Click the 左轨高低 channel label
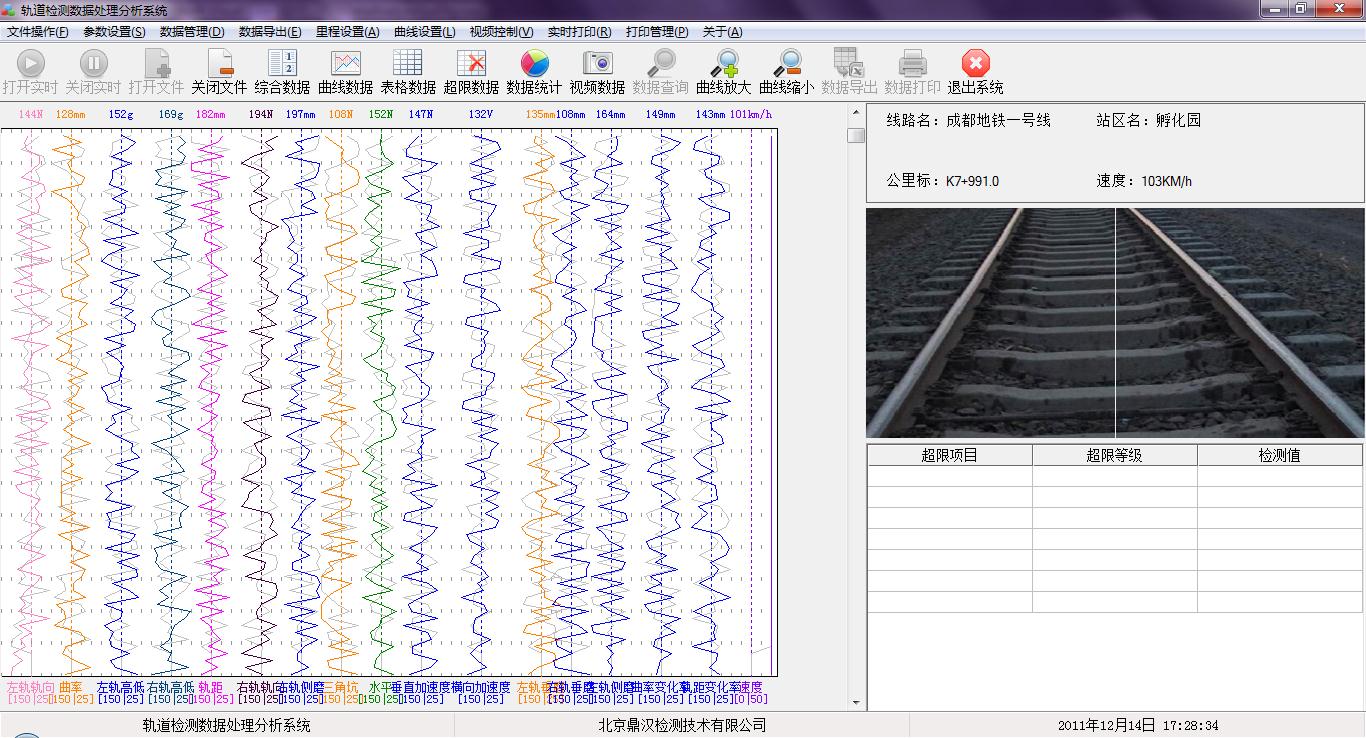 point(121,687)
